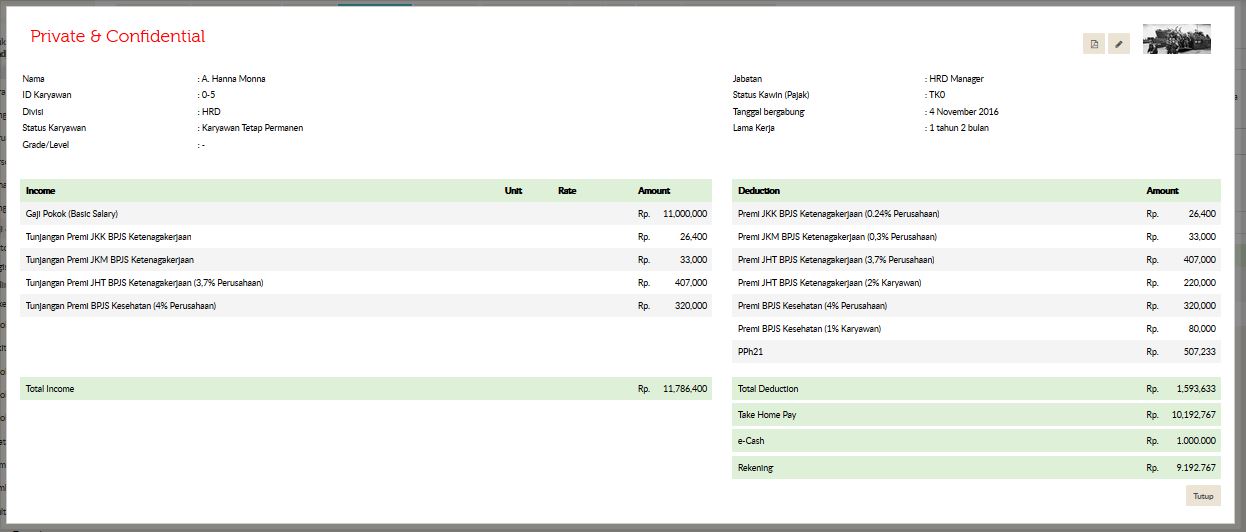Select tax status value TK0
Screen dimensions: 1246x532
(938, 95)
